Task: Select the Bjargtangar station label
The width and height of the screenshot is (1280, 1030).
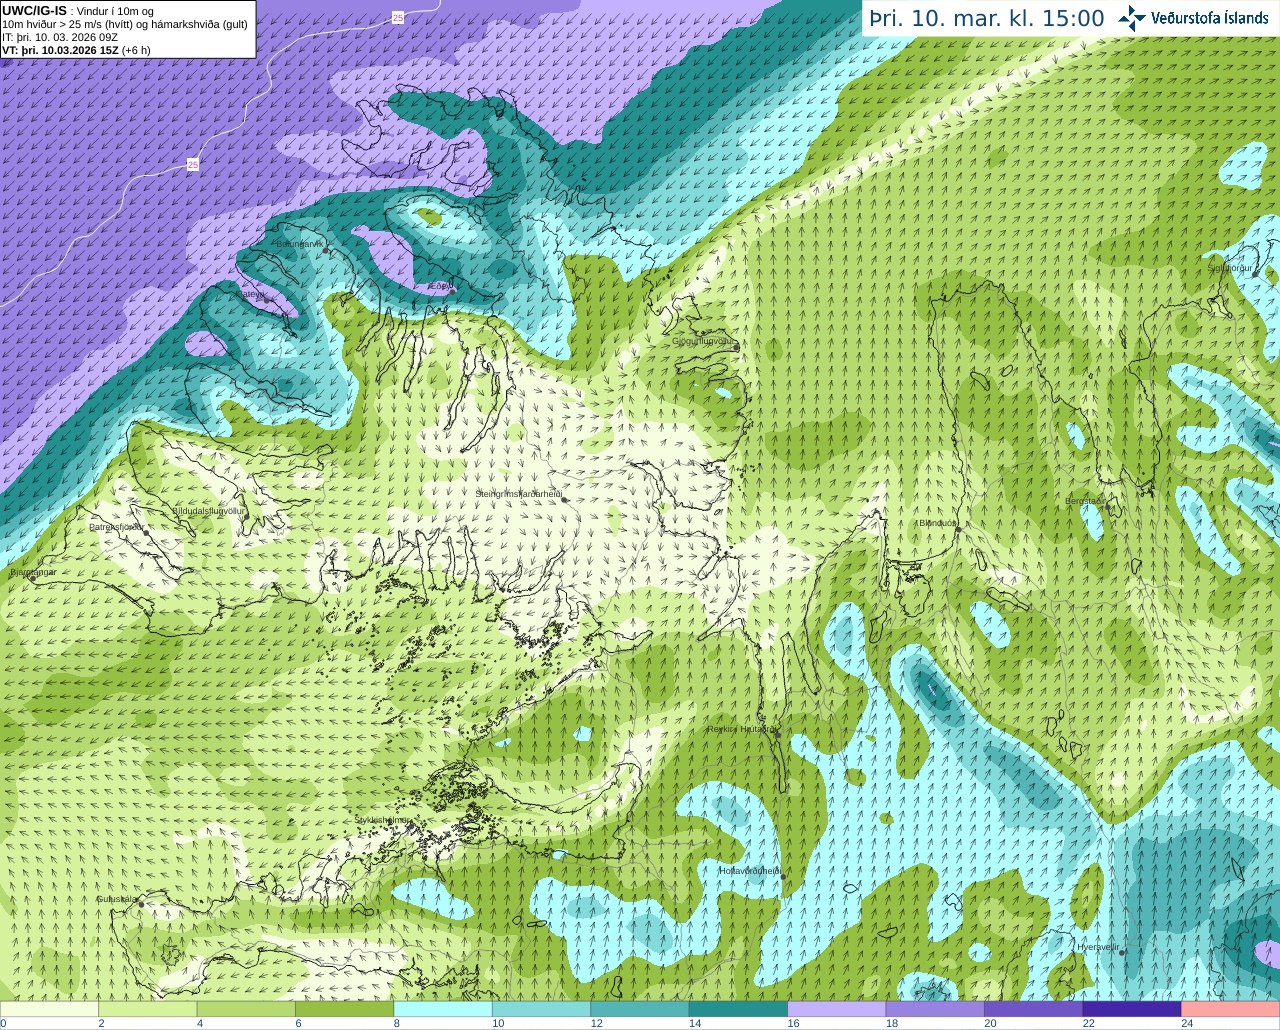Action: click(33, 573)
